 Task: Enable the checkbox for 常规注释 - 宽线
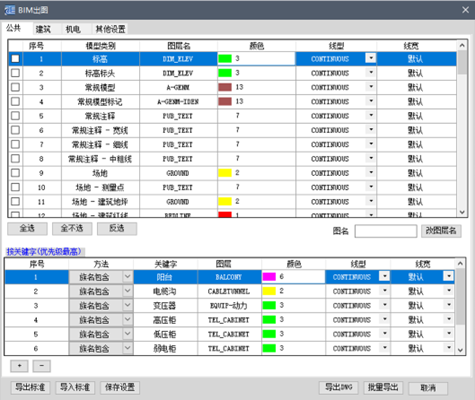(x=15, y=130)
